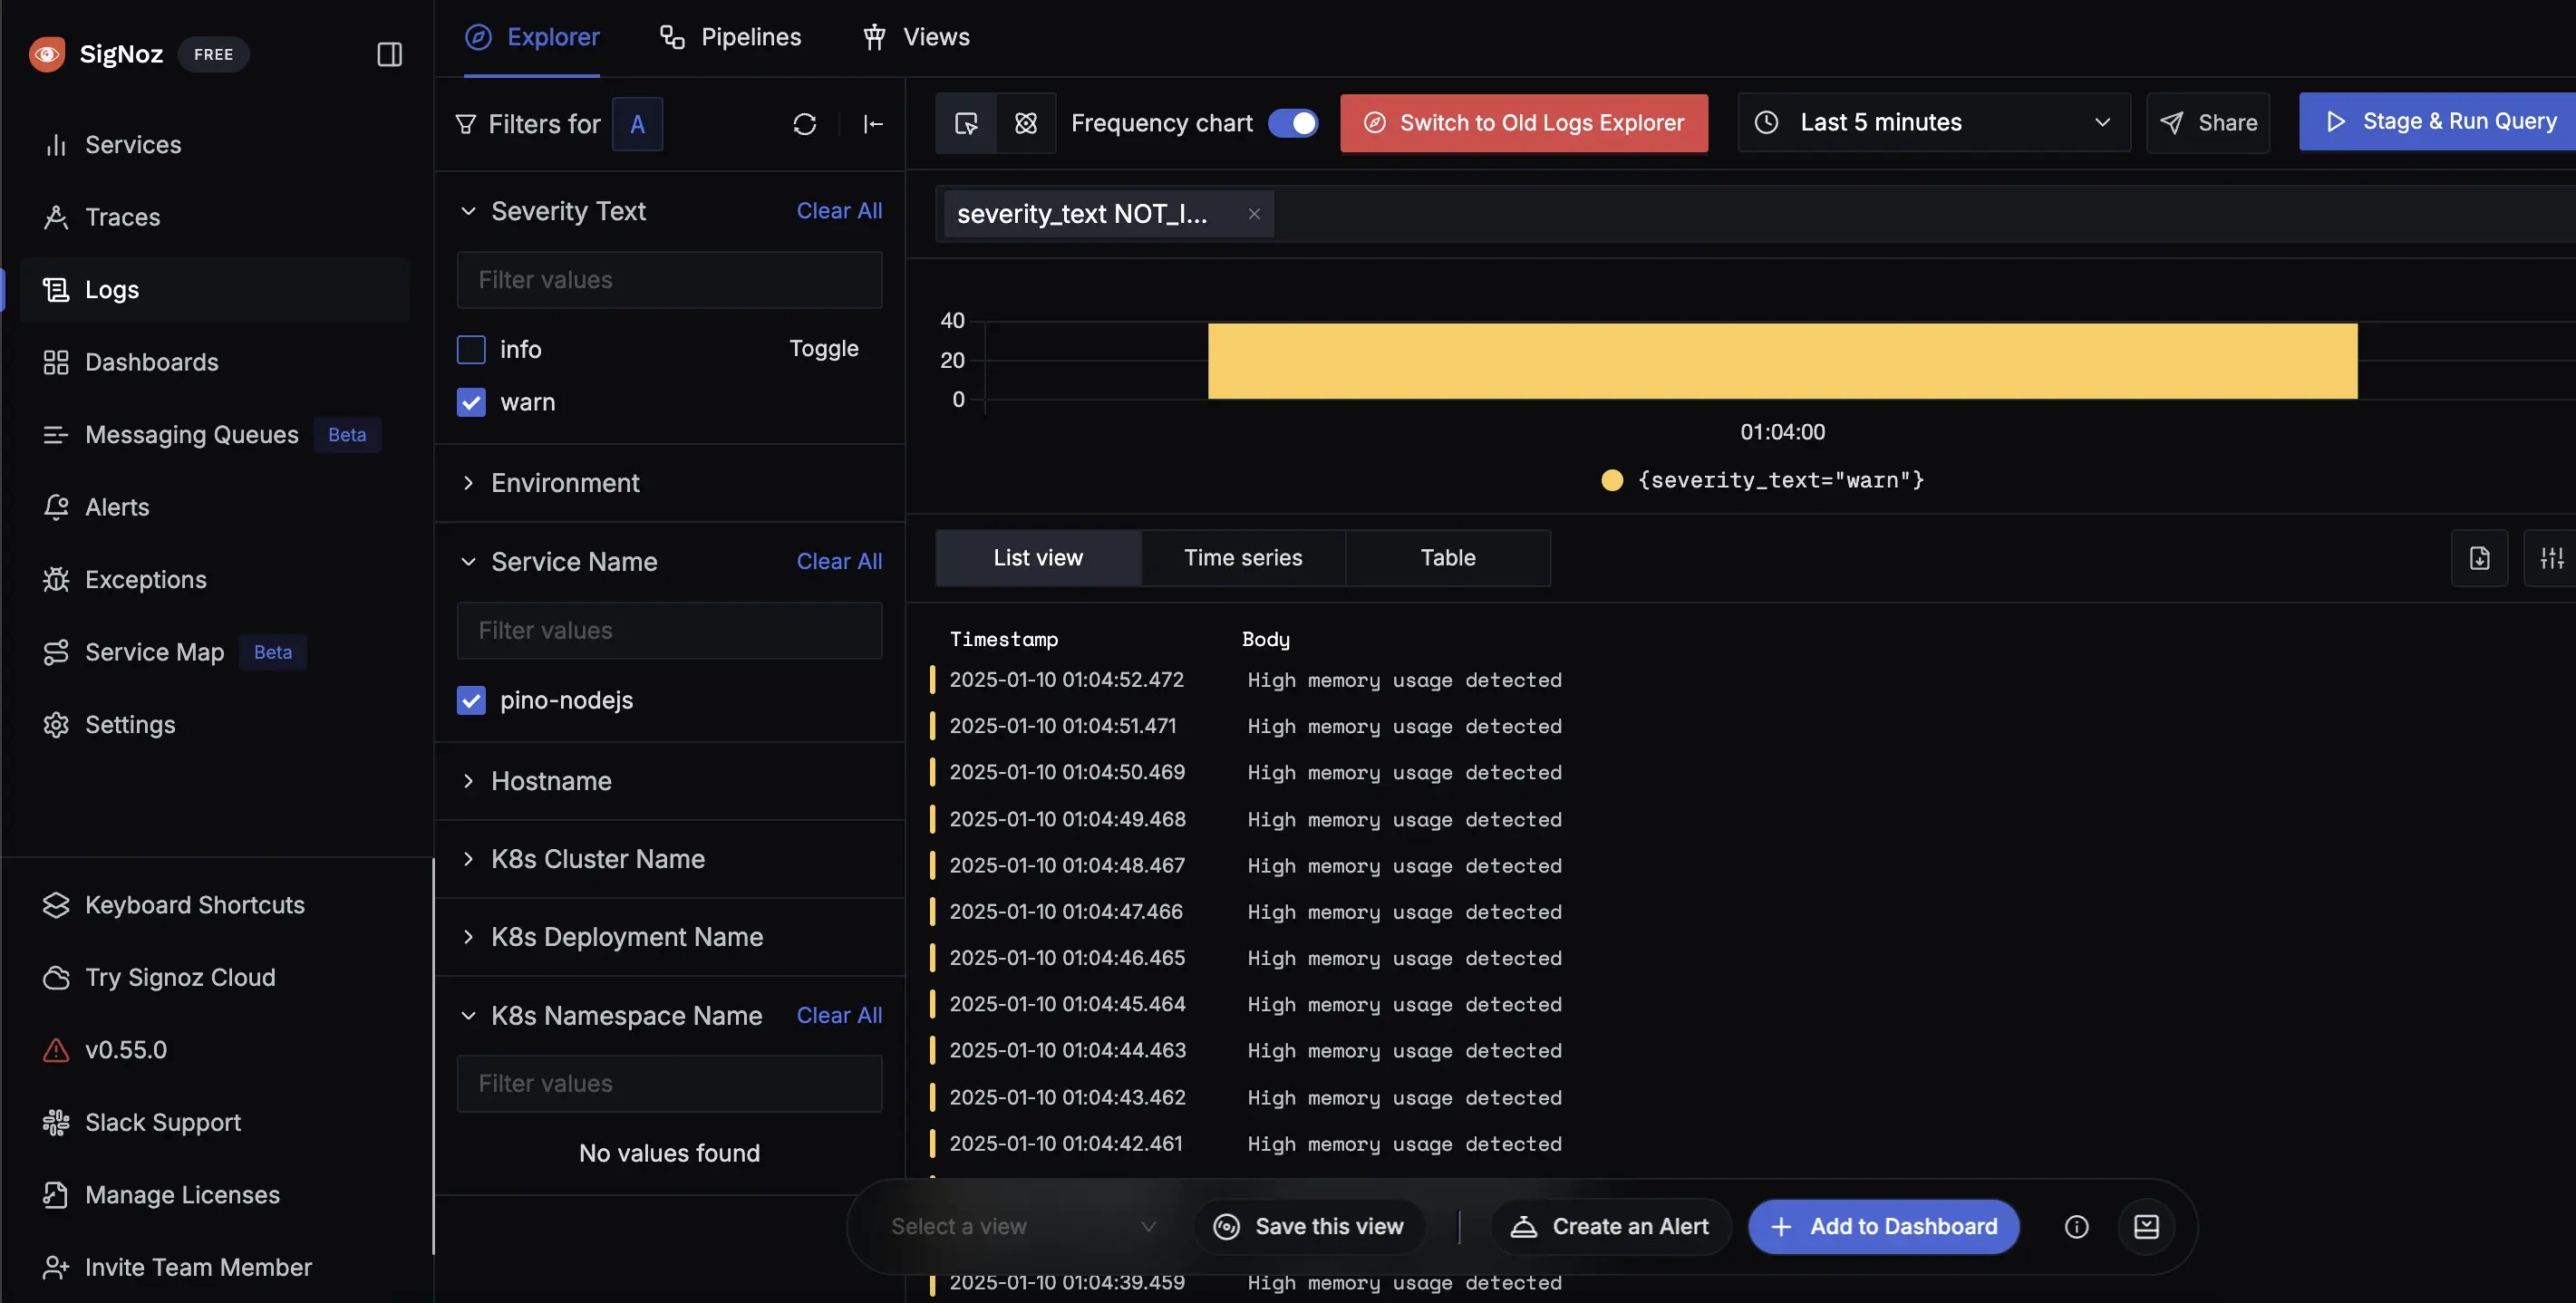Click the sidebar collapse icon
The height and width of the screenshot is (1303, 2576).
click(x=391, y=53)
